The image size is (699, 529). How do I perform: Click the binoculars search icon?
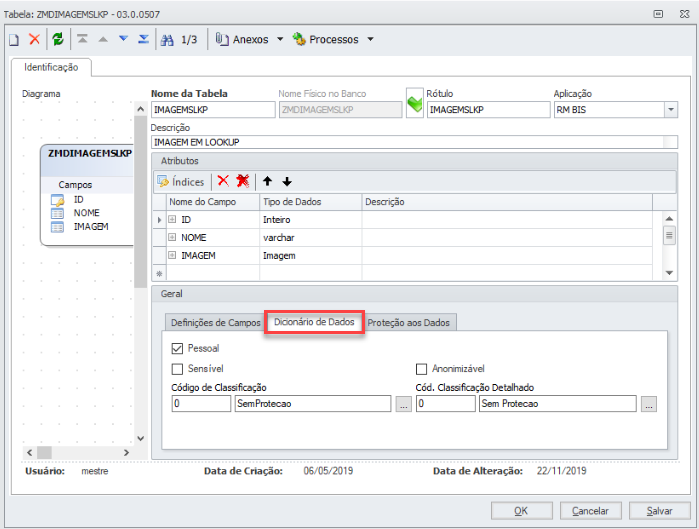(167, 40)
